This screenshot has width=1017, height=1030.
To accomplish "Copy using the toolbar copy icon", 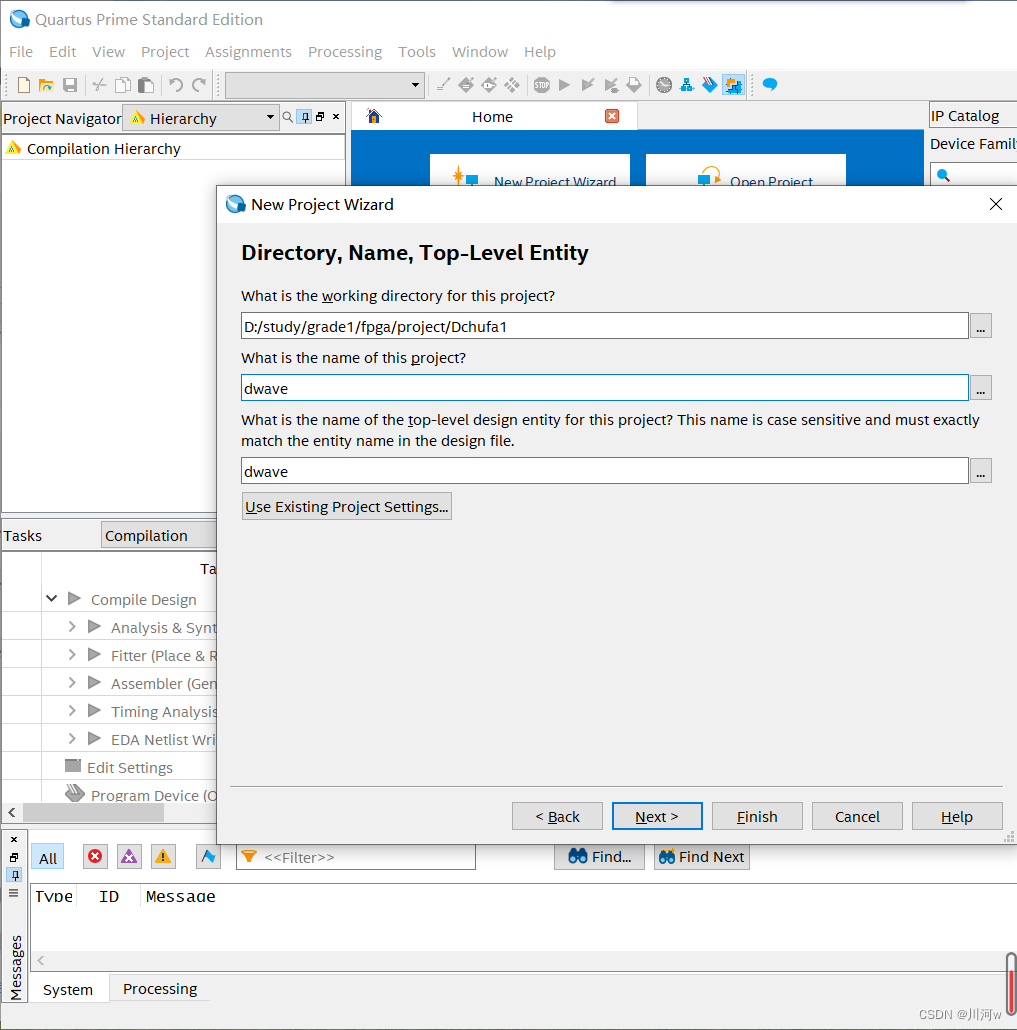I will (123, 85).
